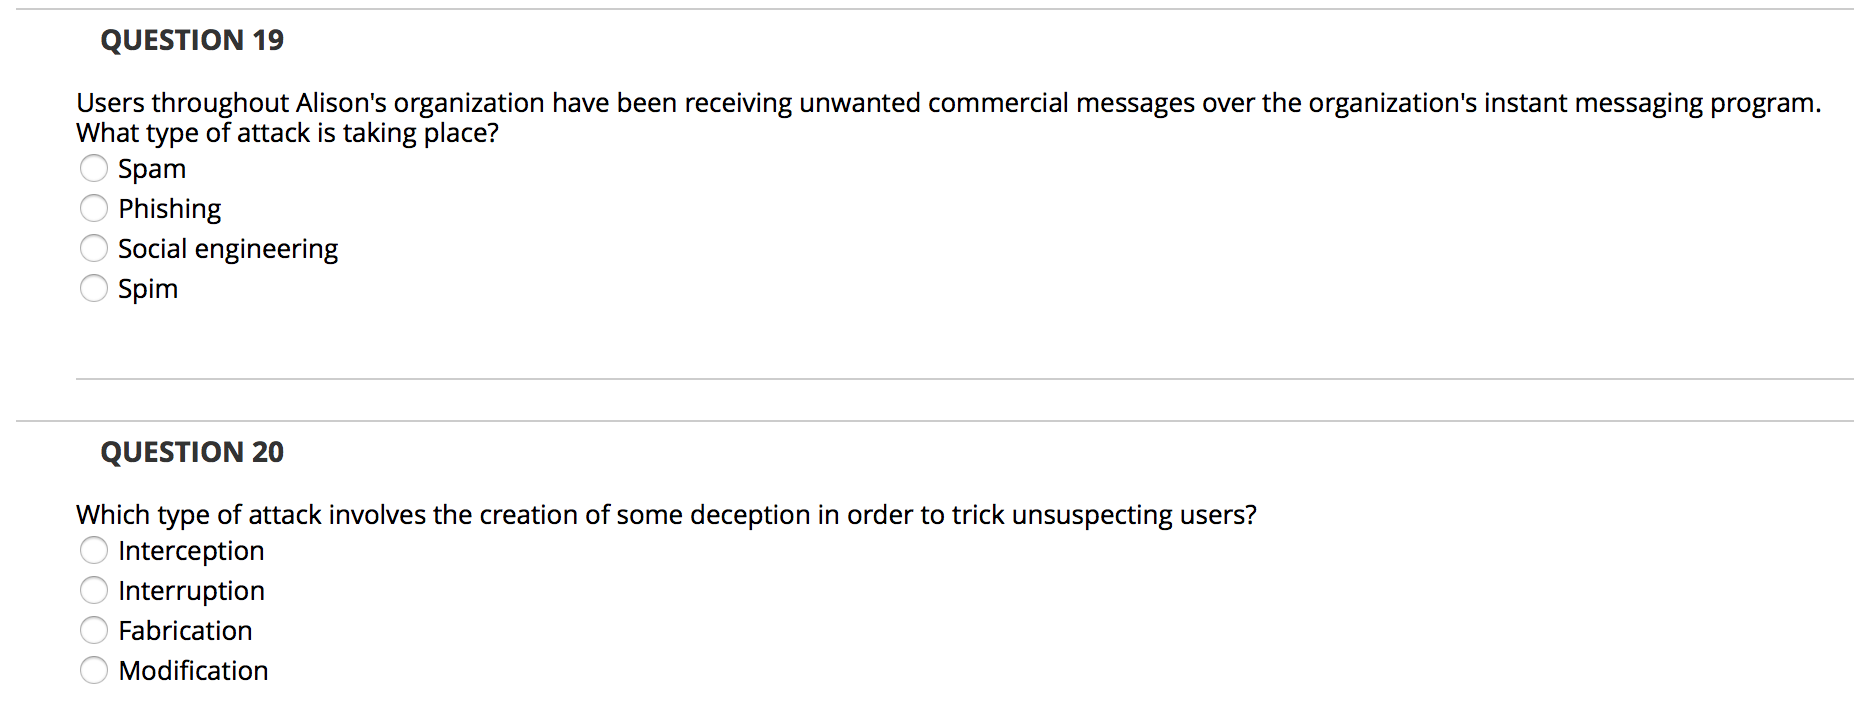The image size is (1854, 702).
Task: Click the QUESTION 19 heading
Action: (192, 40)
